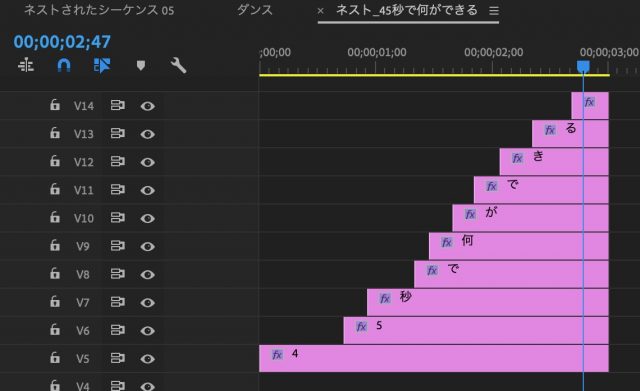
Task: Toggle lock on track V14
Action: point(55,105)
